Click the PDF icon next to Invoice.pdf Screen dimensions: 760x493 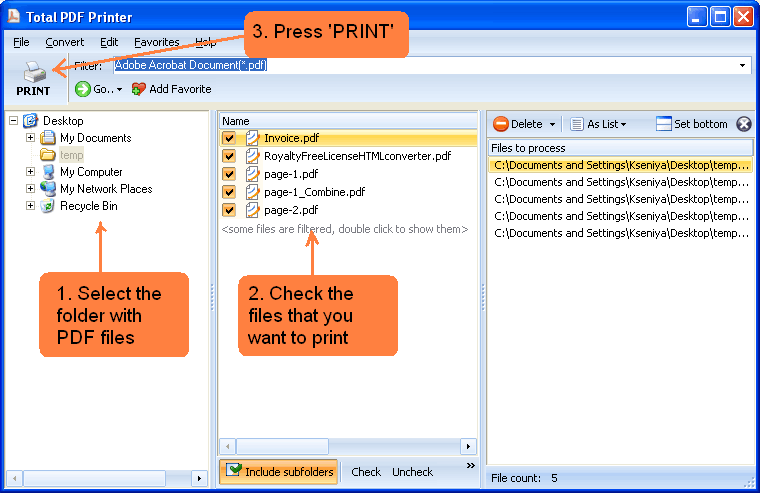252,138
